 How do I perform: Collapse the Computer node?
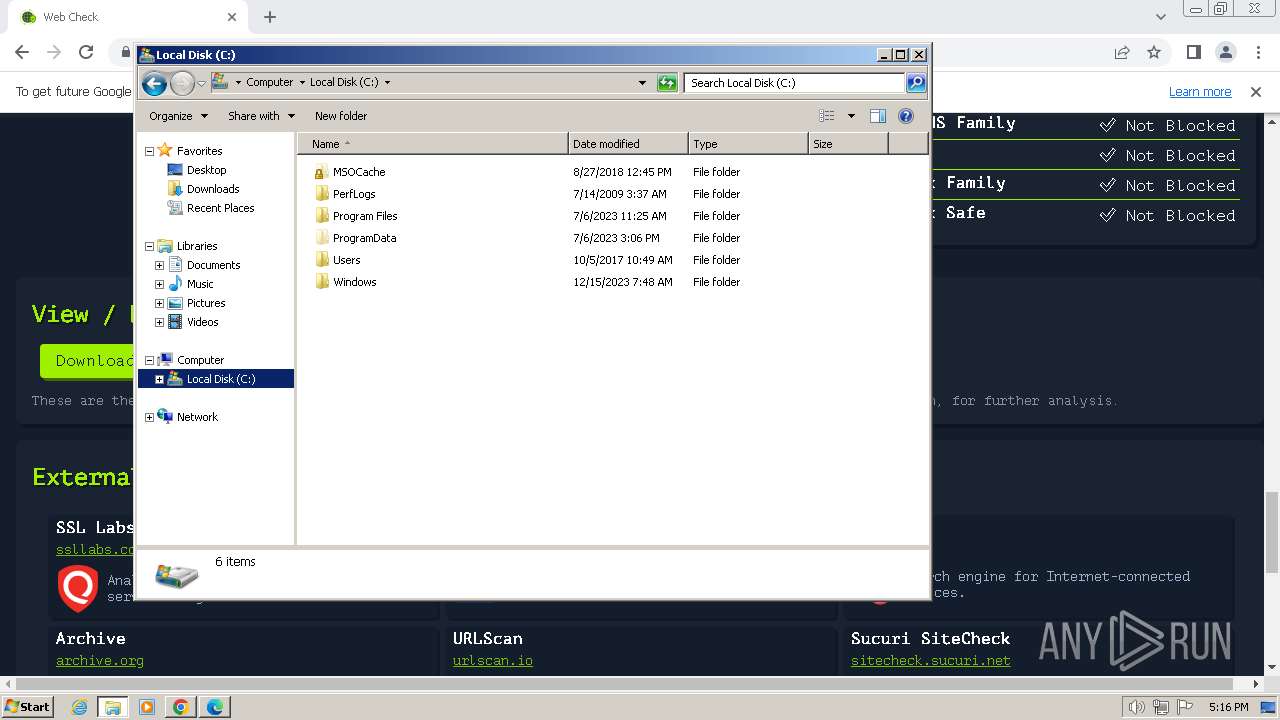[150, 360]
